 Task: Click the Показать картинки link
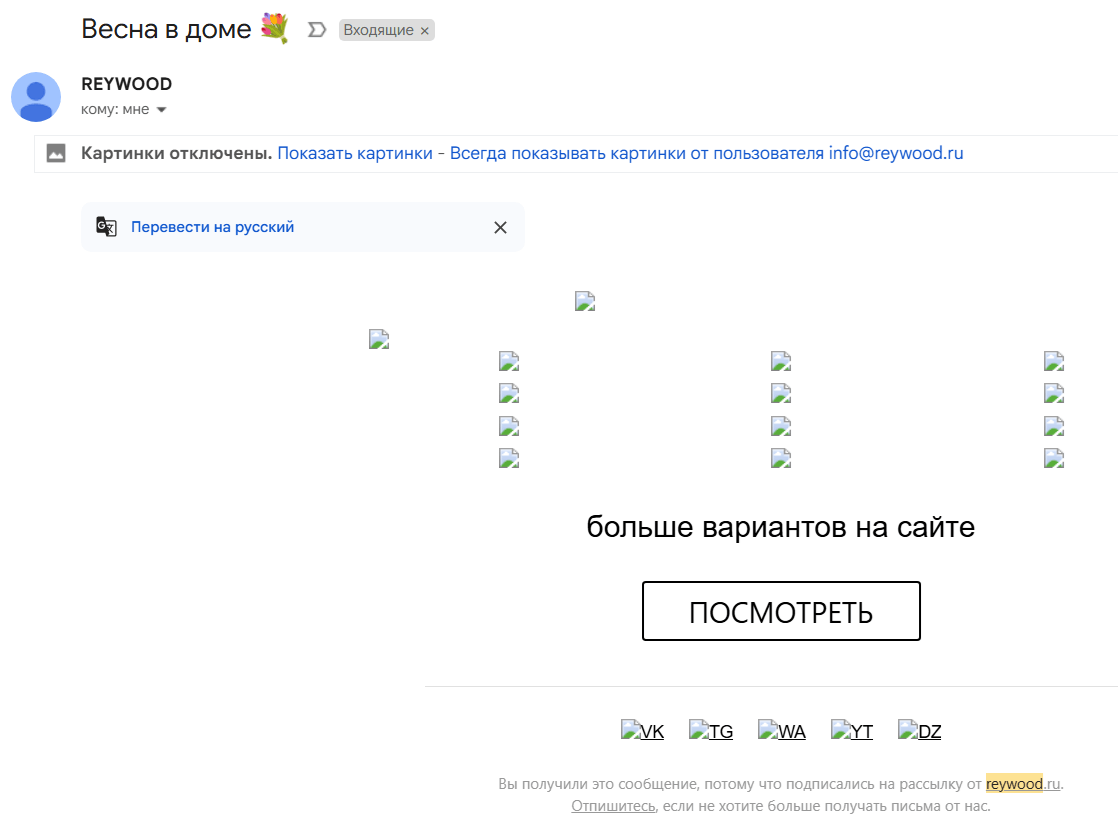(355, 153)
